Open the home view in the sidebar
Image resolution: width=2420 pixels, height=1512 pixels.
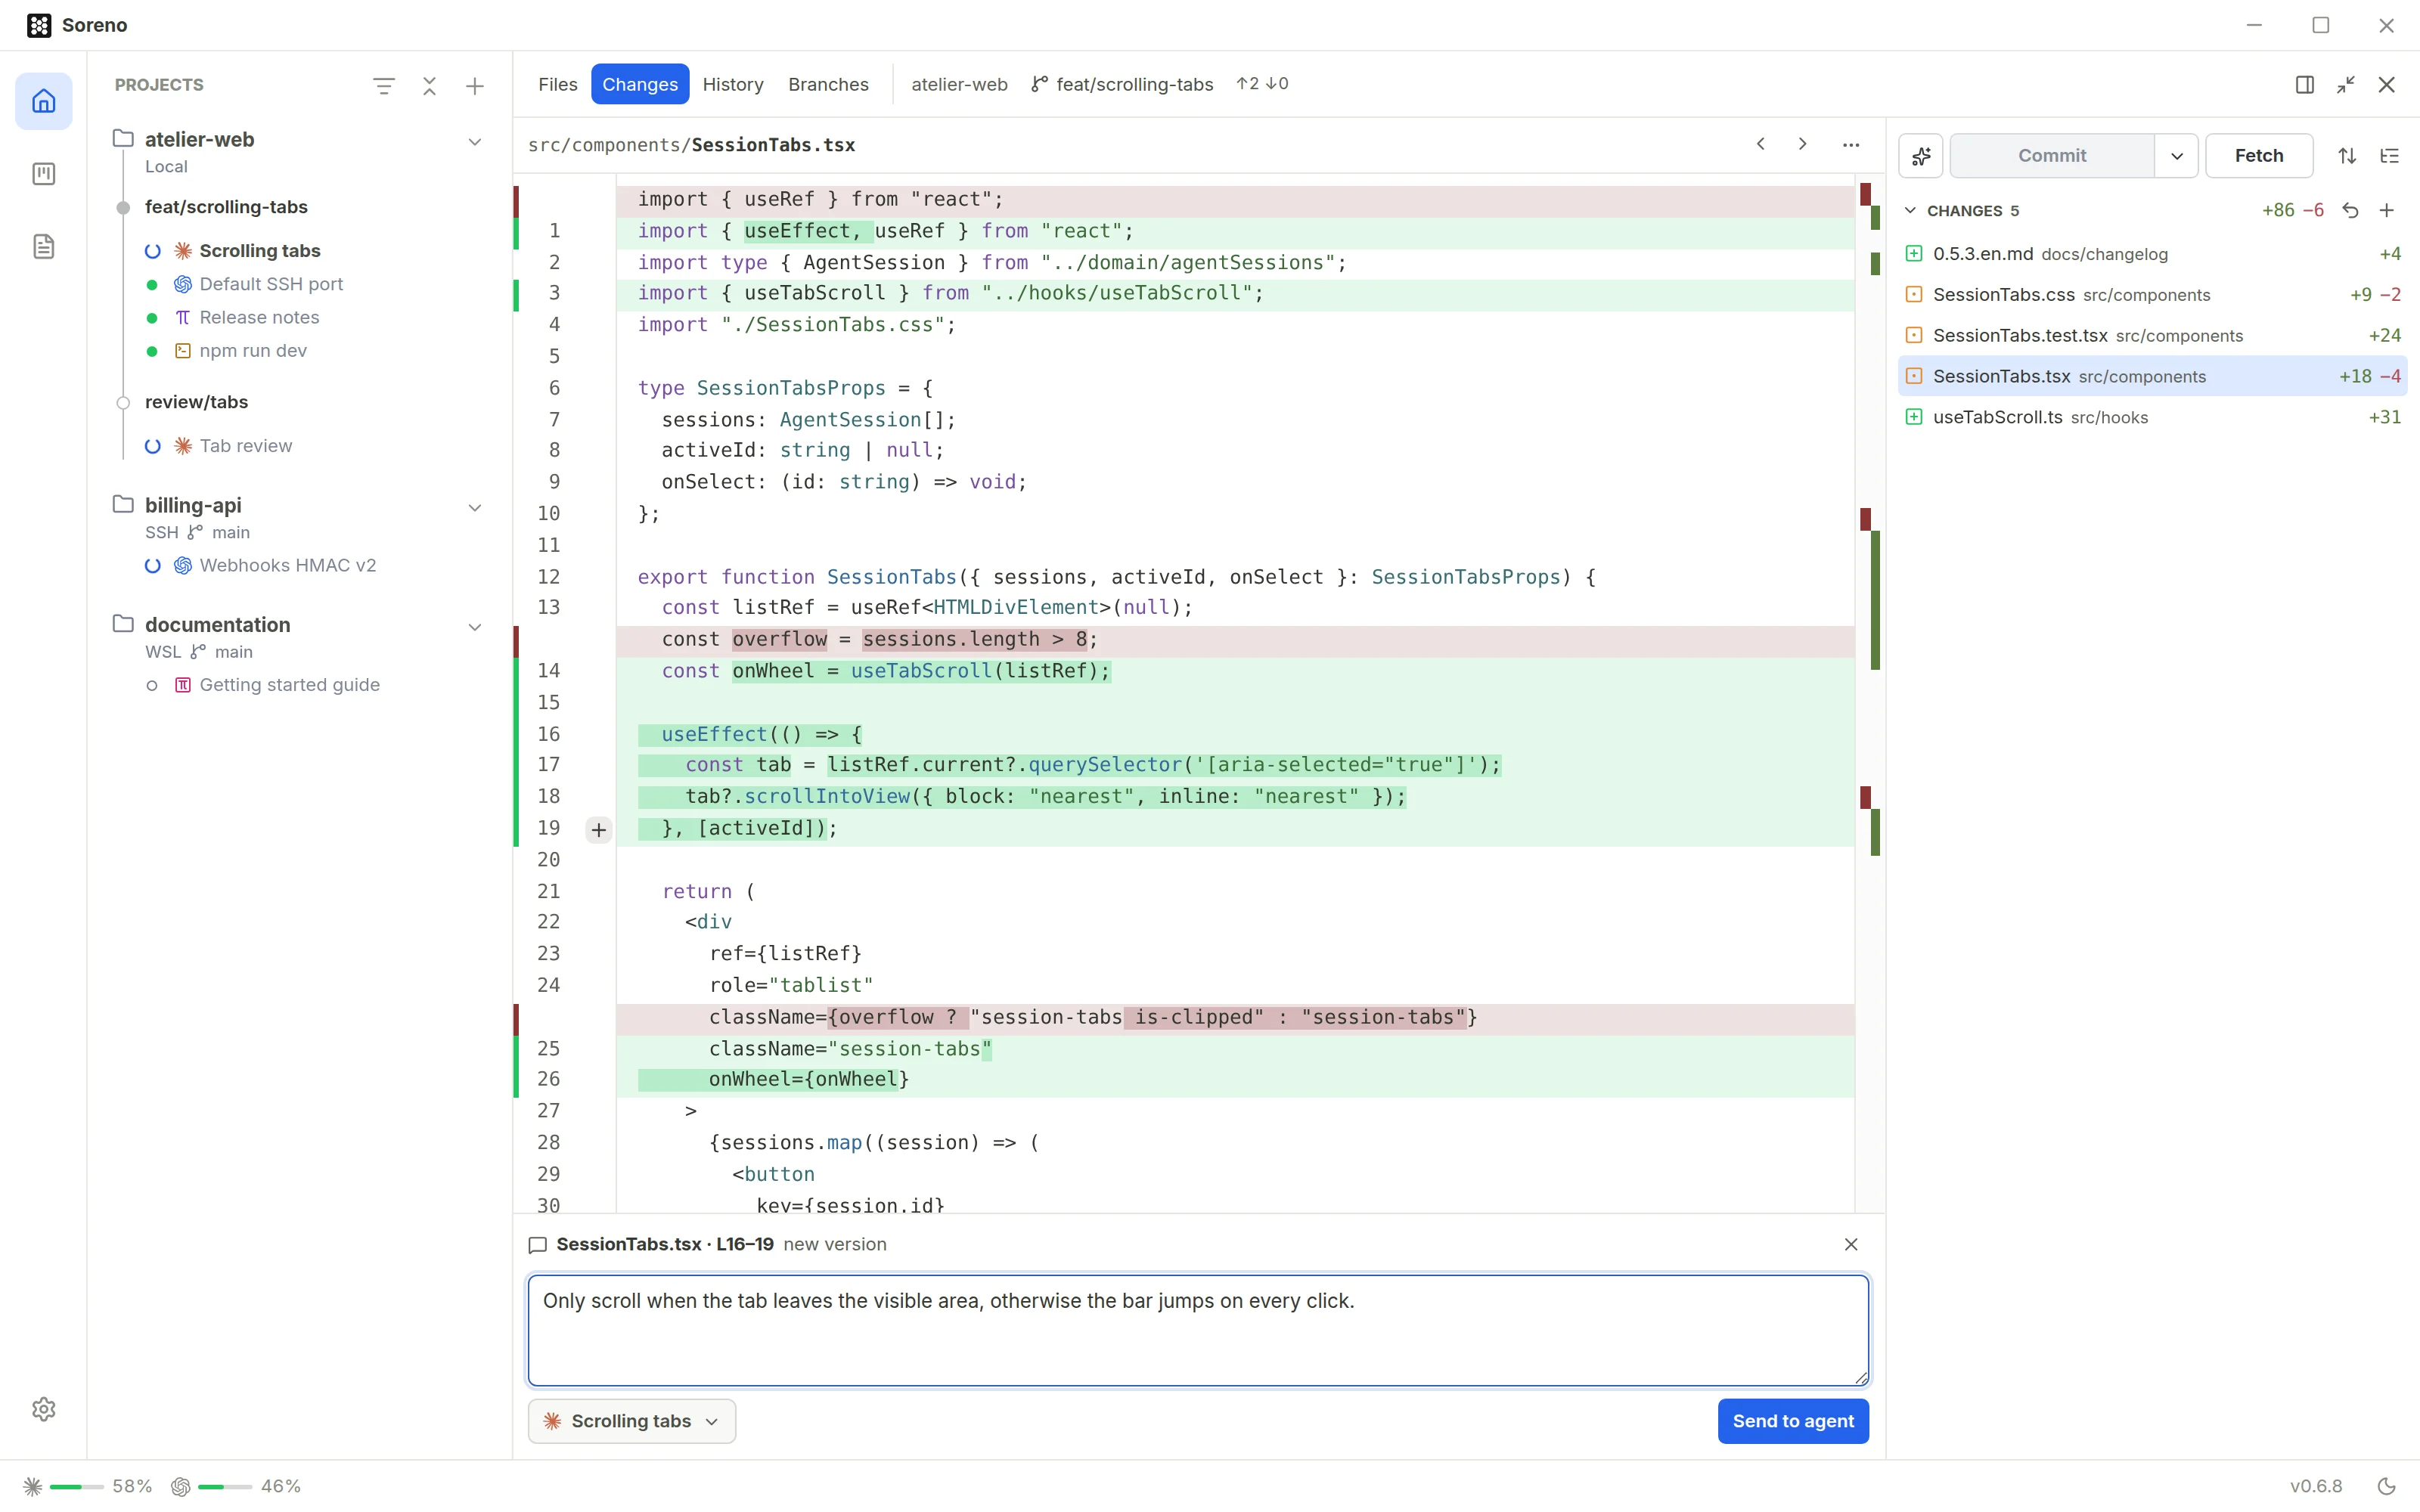(44, 101)
